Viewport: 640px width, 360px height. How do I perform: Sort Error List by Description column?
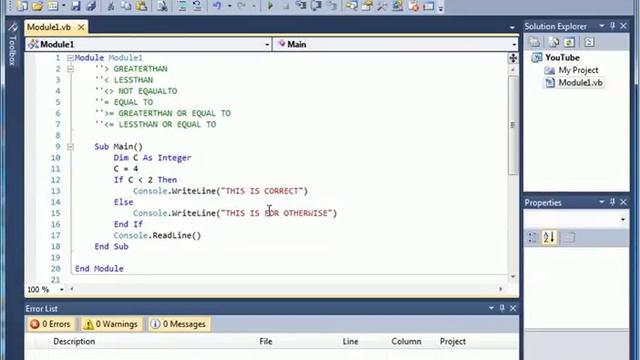[74, 341]
